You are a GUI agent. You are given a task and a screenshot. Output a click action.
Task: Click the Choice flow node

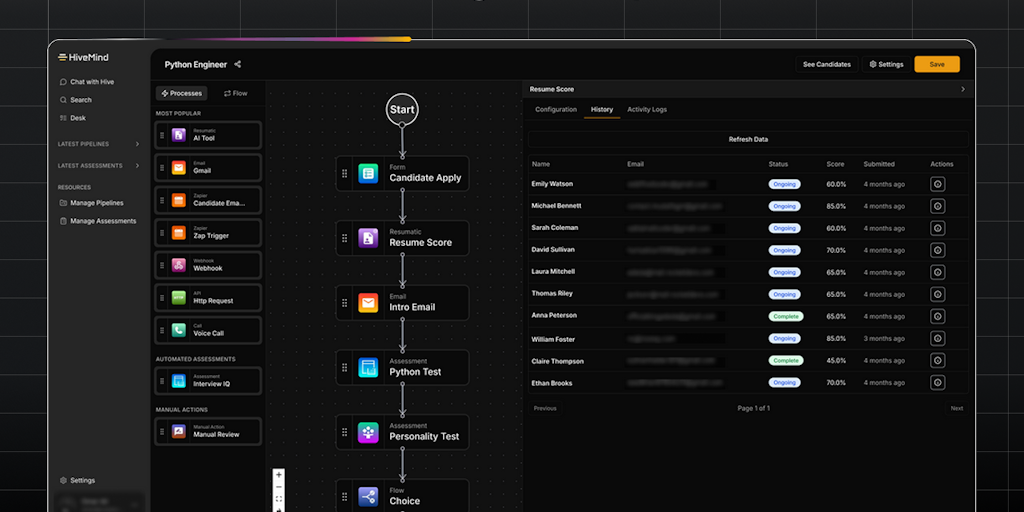click(402, 496)
